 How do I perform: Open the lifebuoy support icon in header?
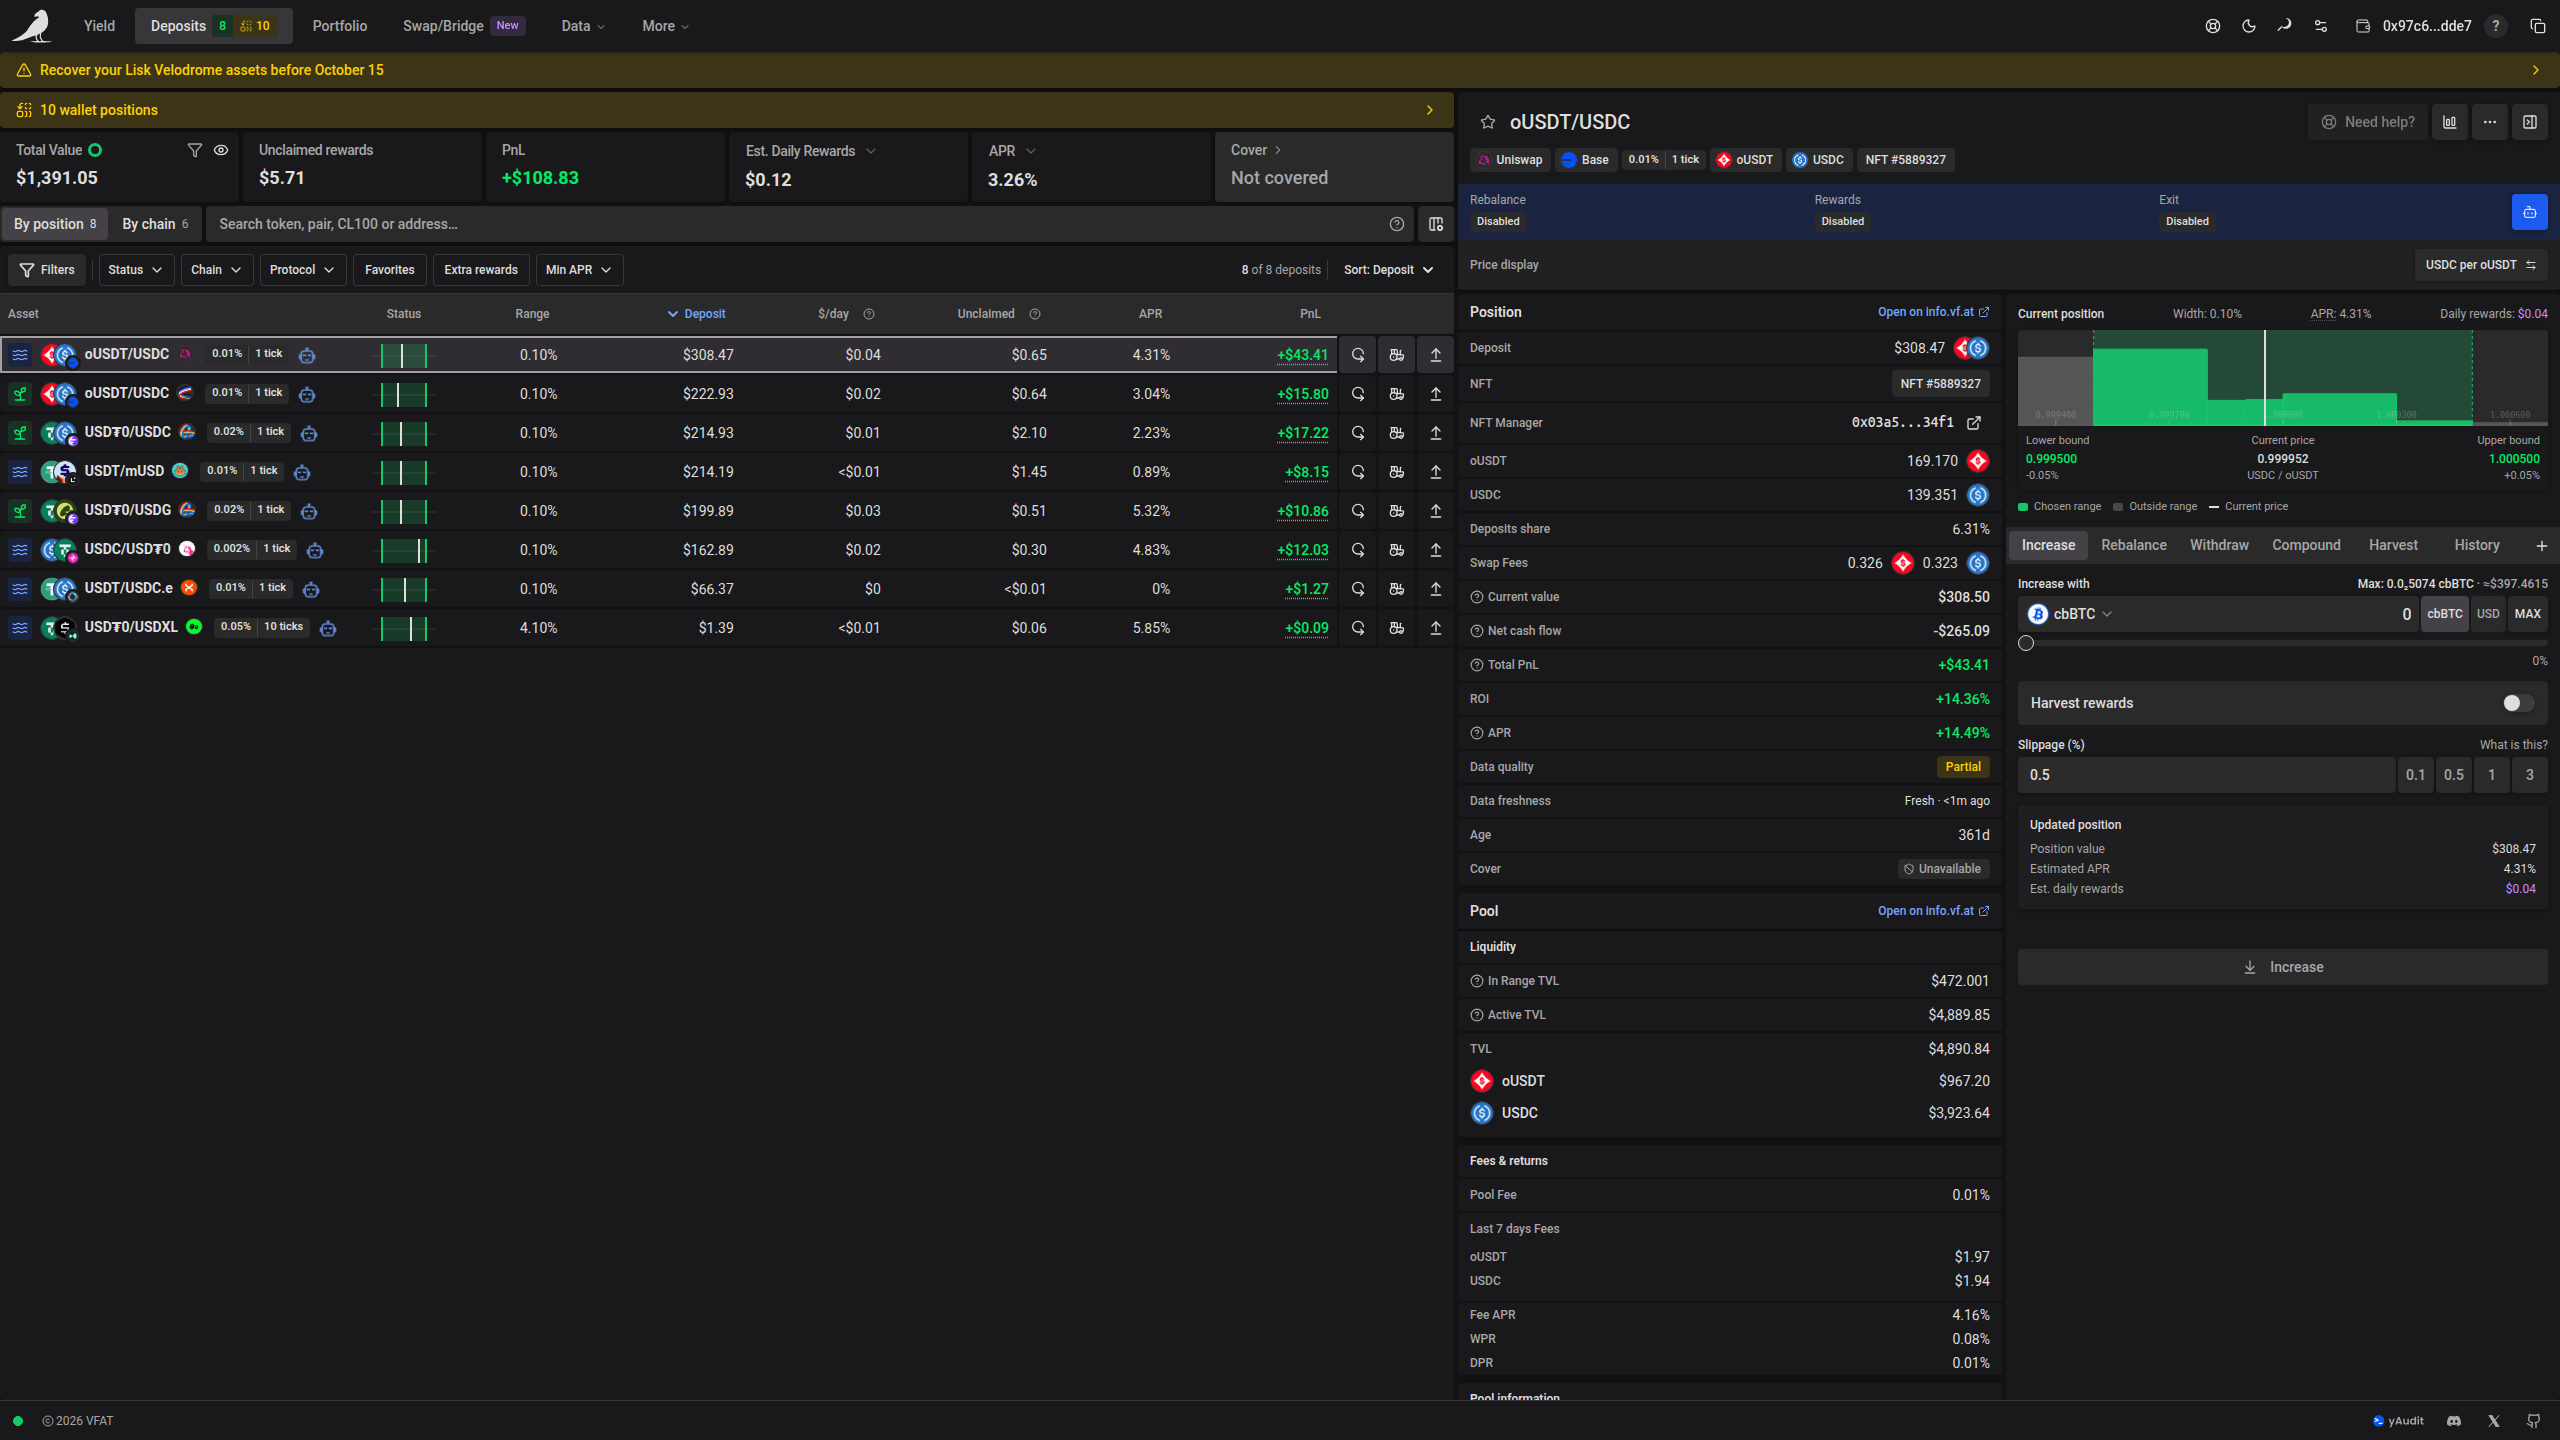pyautogui.click(x=2213, y=26)
